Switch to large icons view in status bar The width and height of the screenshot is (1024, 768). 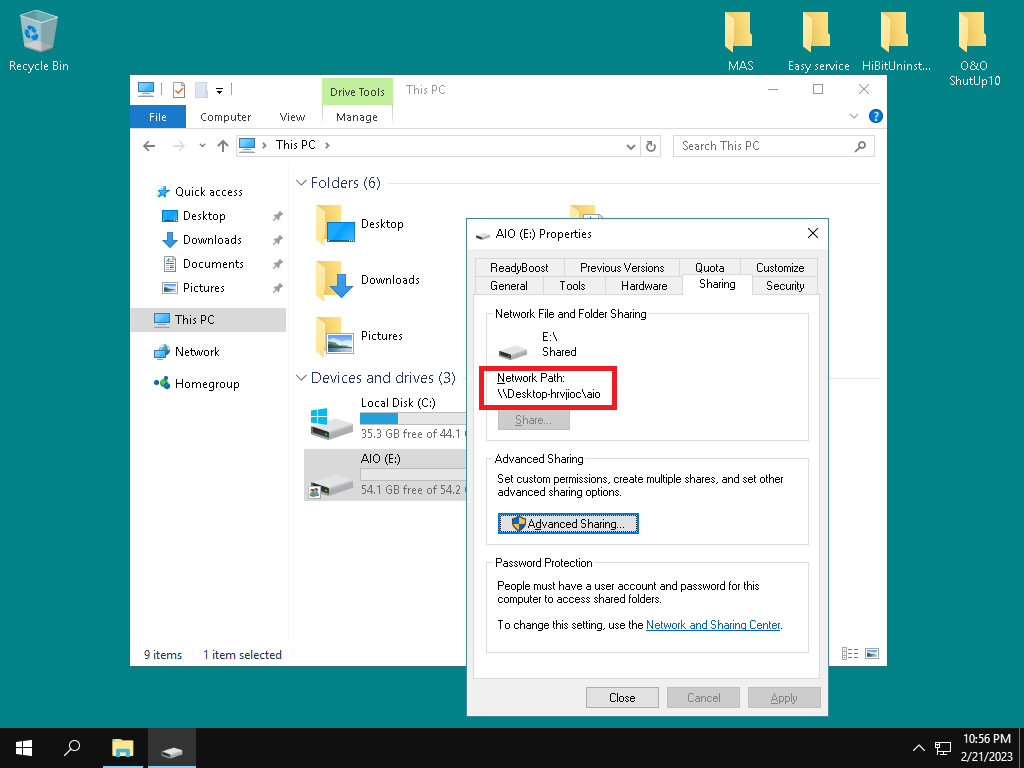click(872, 654)
